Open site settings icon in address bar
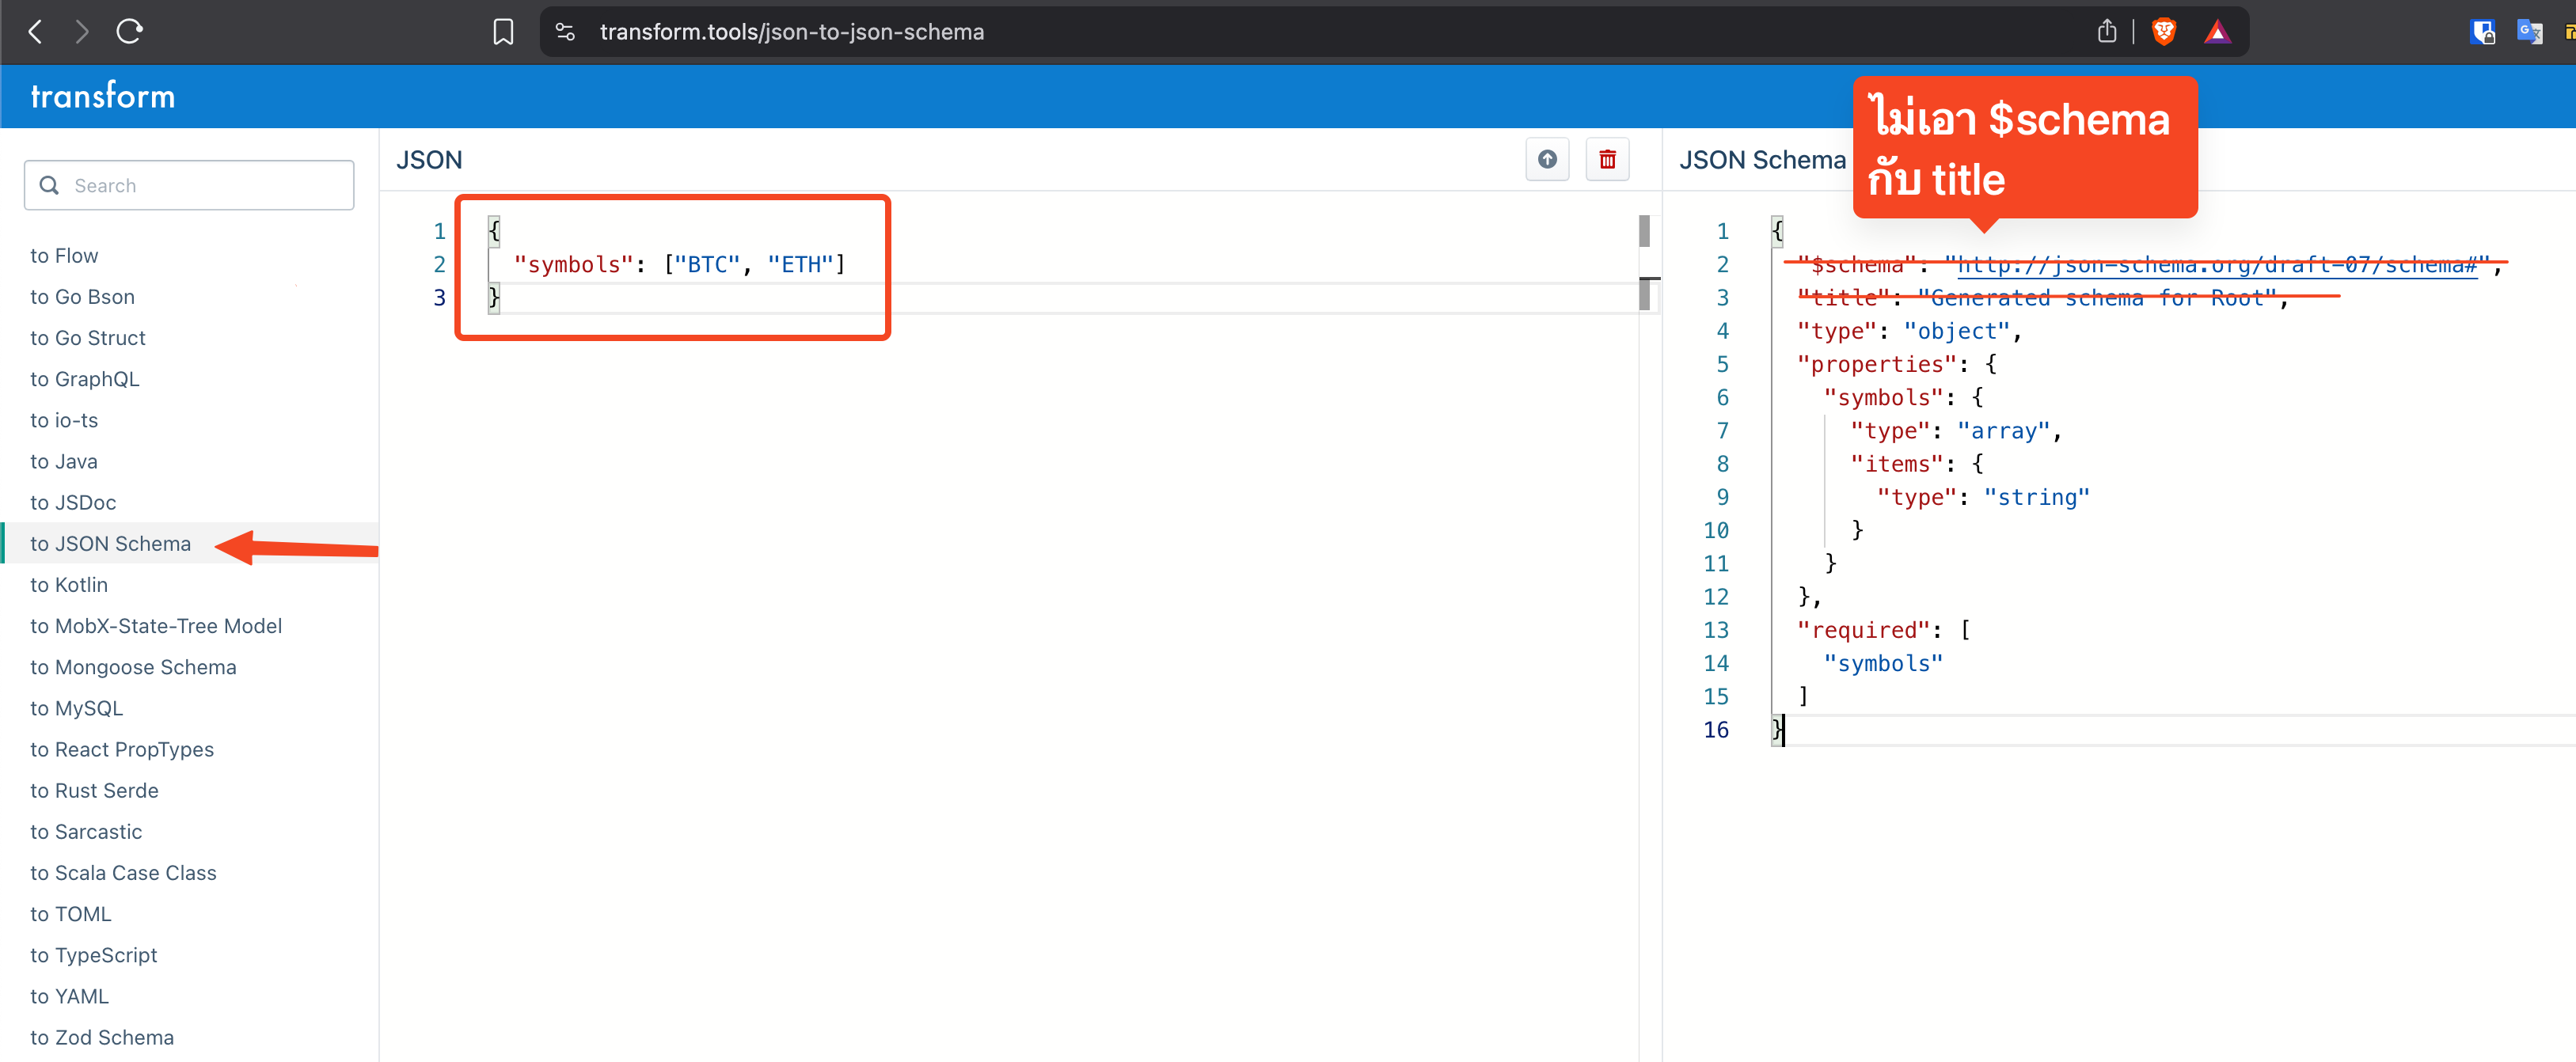This screenshot has width=2576, height=1062. (565, 32)
